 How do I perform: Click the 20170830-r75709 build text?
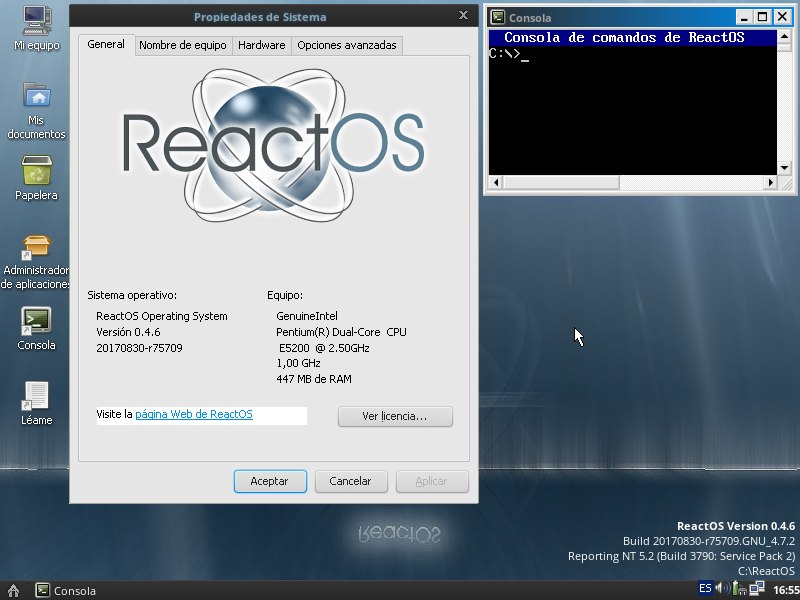[x=139, y=348]
